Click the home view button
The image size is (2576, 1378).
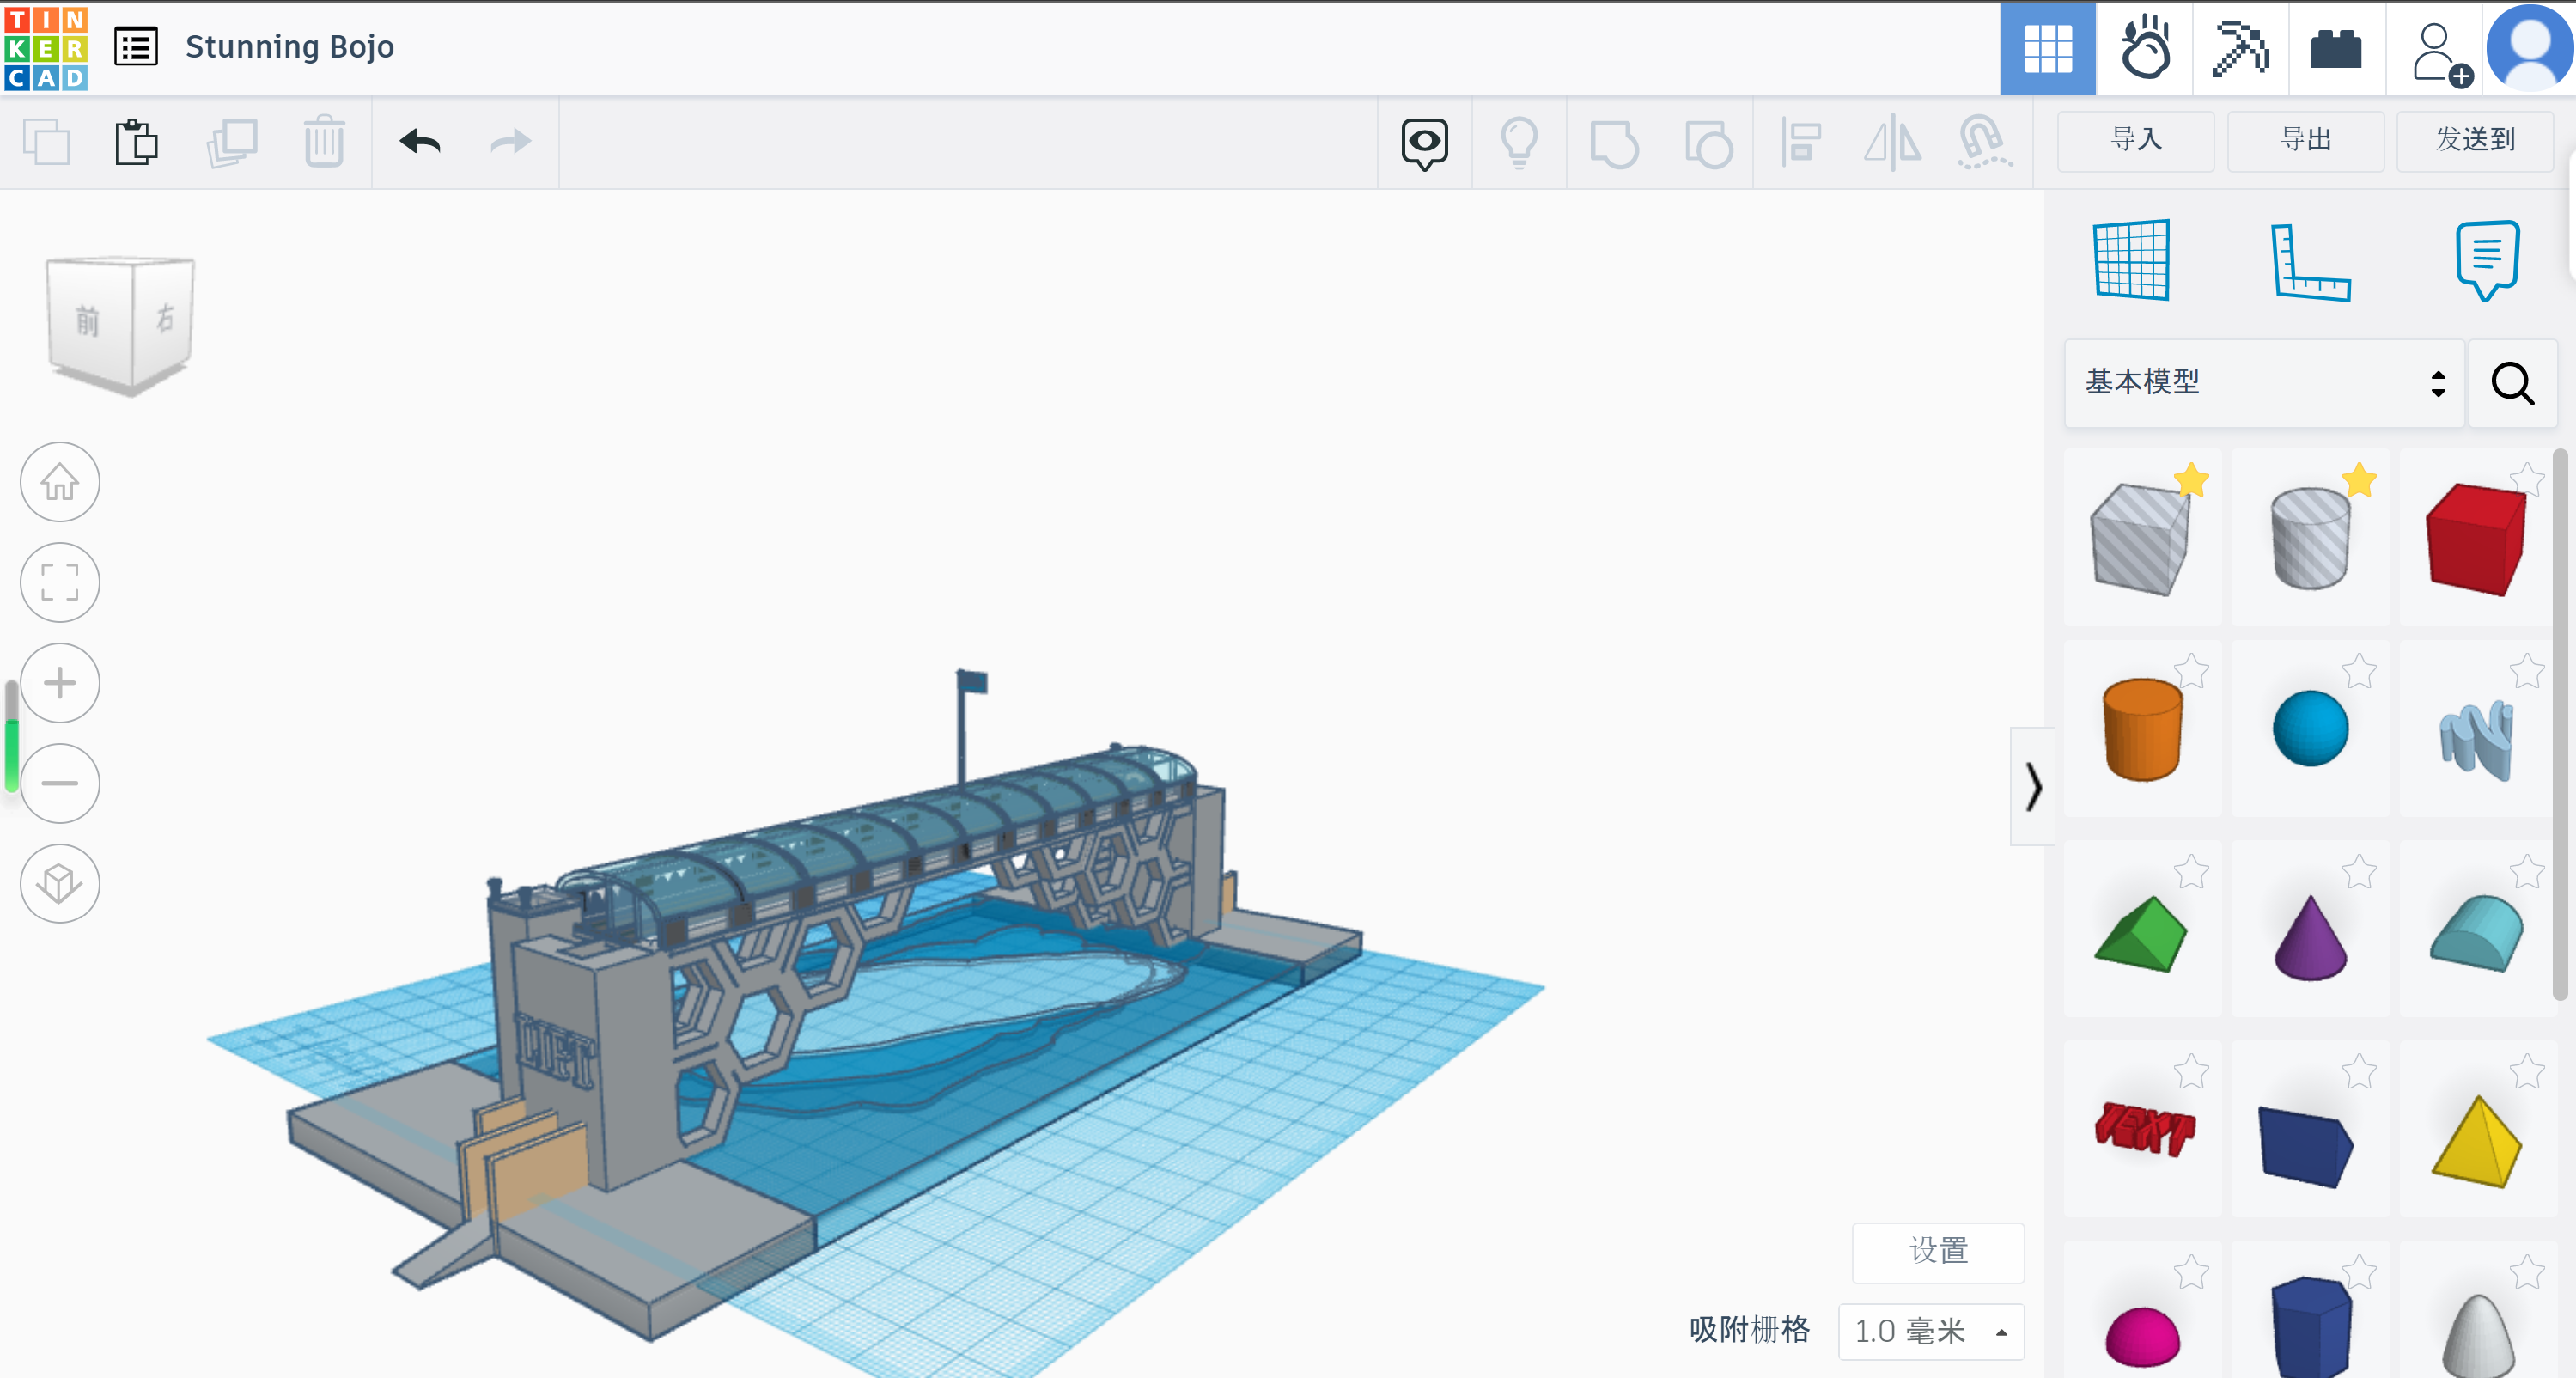click(60, 482)
